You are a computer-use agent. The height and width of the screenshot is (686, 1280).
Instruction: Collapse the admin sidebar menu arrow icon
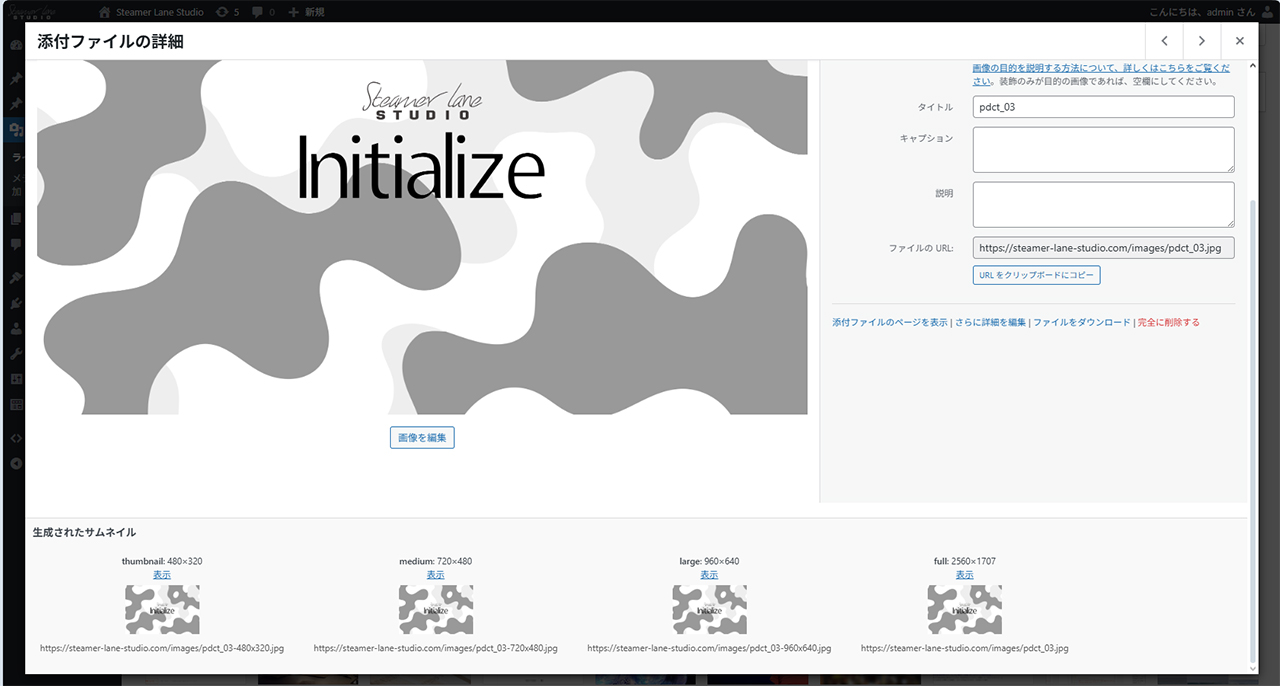16,464
